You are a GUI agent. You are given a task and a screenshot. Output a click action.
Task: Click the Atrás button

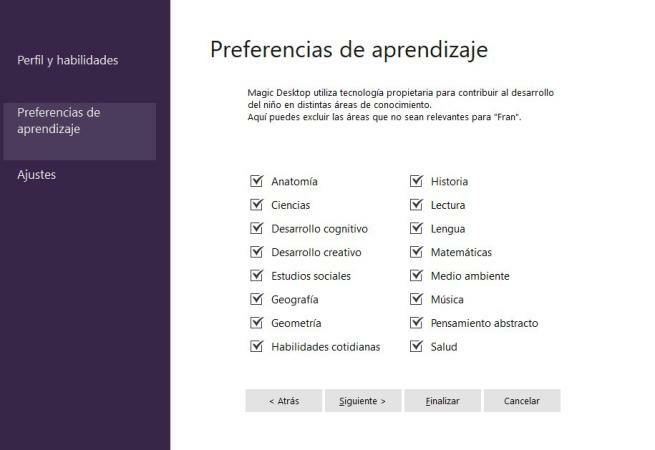tap(284, 400)
